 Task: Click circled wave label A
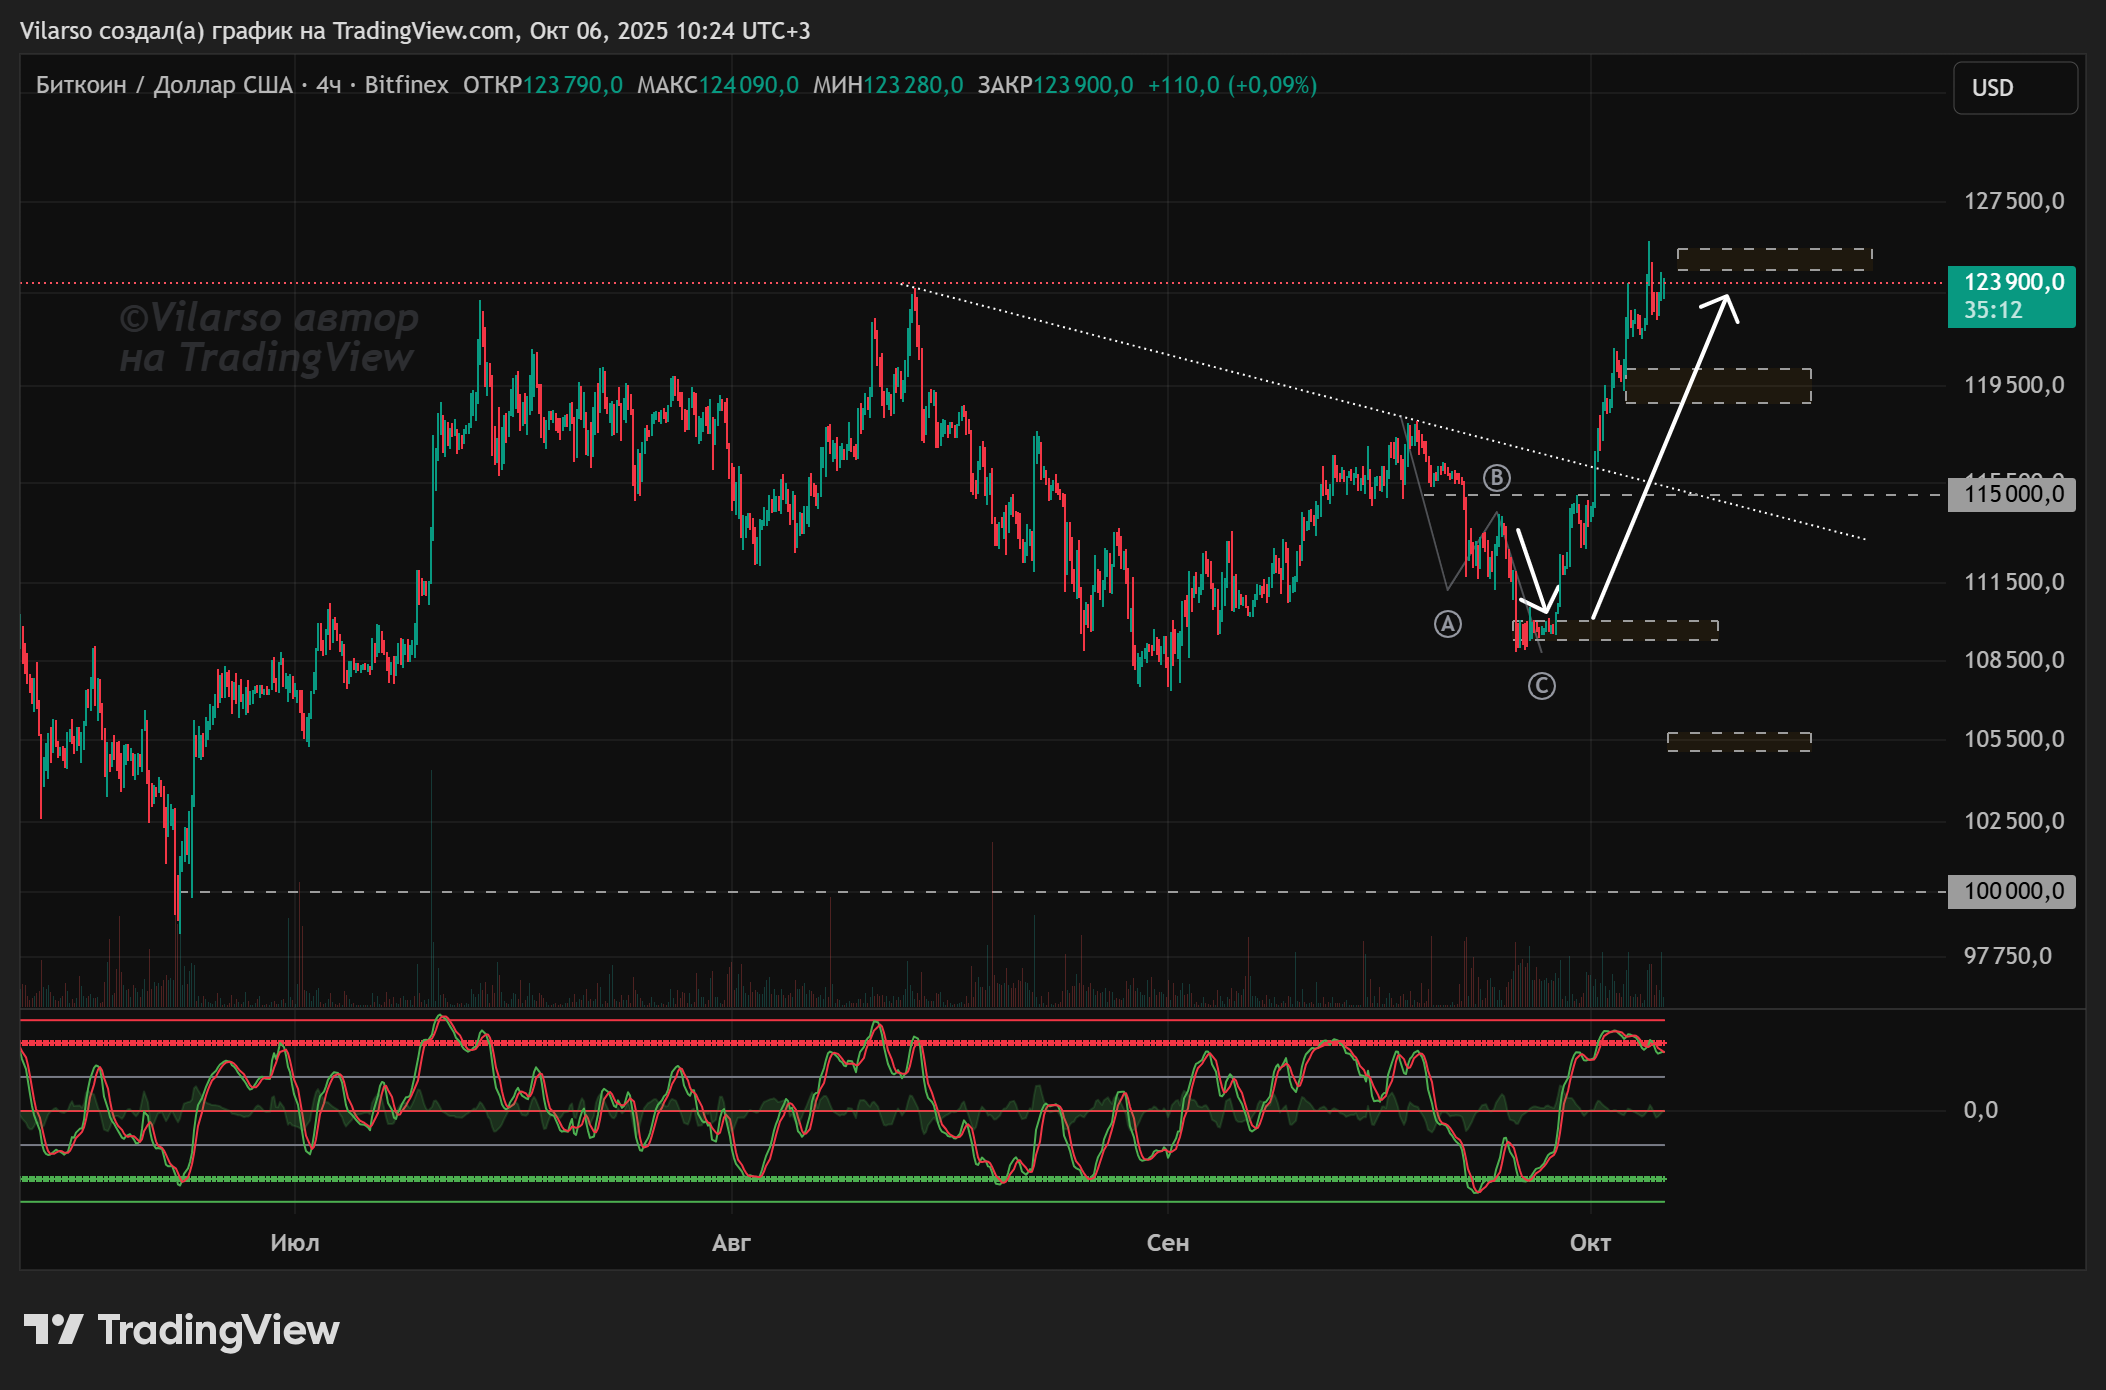[x=1447, y=625]
